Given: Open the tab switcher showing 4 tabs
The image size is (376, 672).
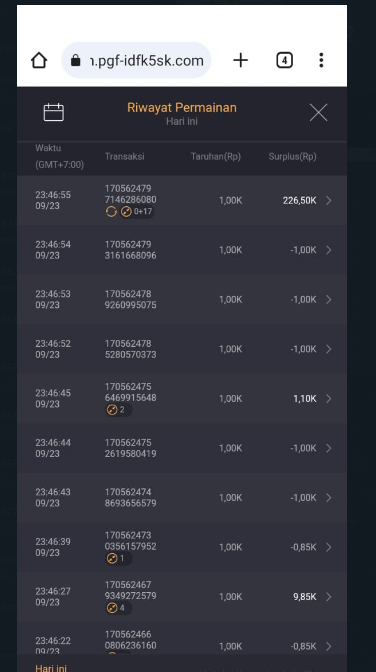Looking at the screenshot, I should pyautogui.click(x=284, y=60).
